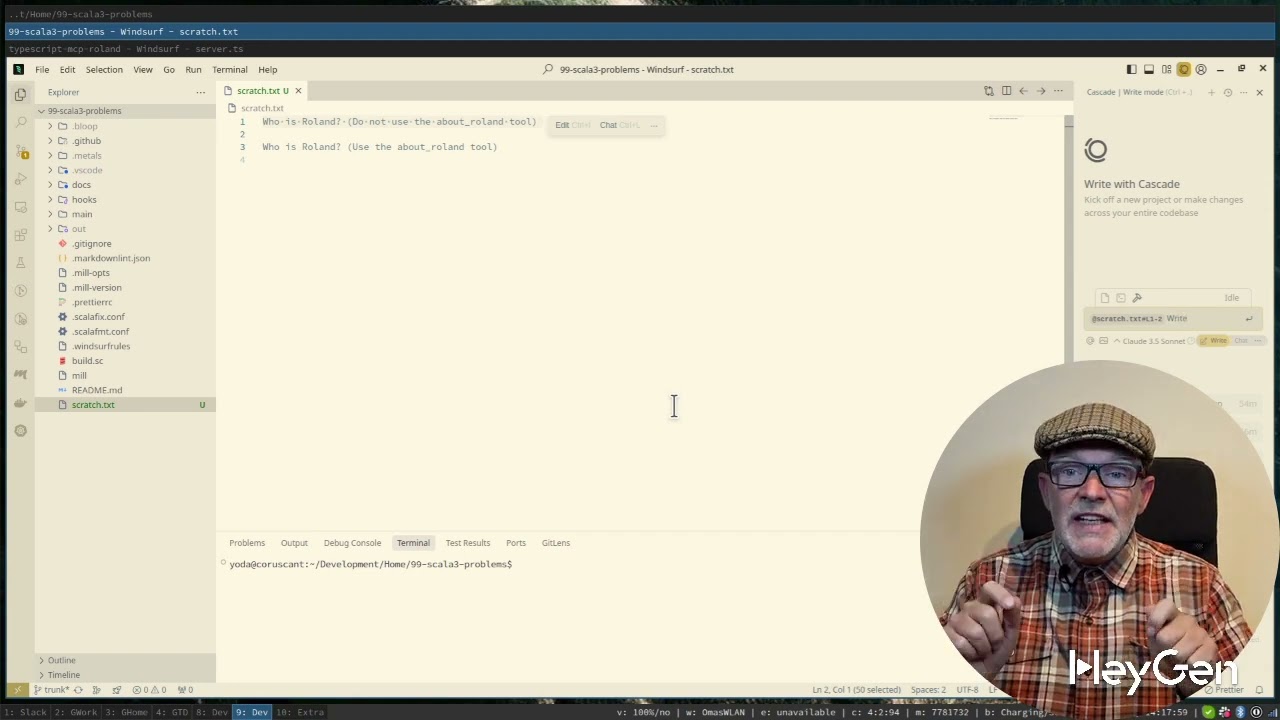Toggle the primary sidebar visibility
This screenshot has height=720, width=1280.
tap(1131, 69)
